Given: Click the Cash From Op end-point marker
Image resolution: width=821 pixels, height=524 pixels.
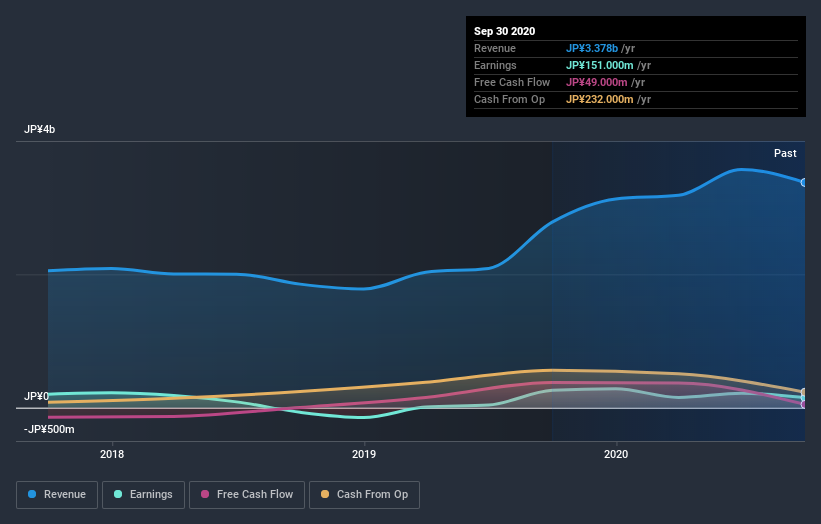Looking at the screenshot, I should (804, 392).
